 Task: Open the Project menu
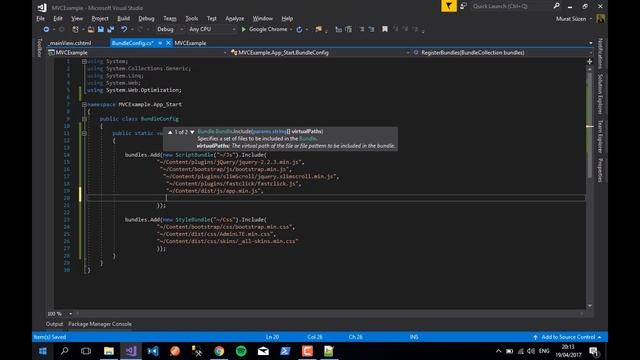pos(100,19)
